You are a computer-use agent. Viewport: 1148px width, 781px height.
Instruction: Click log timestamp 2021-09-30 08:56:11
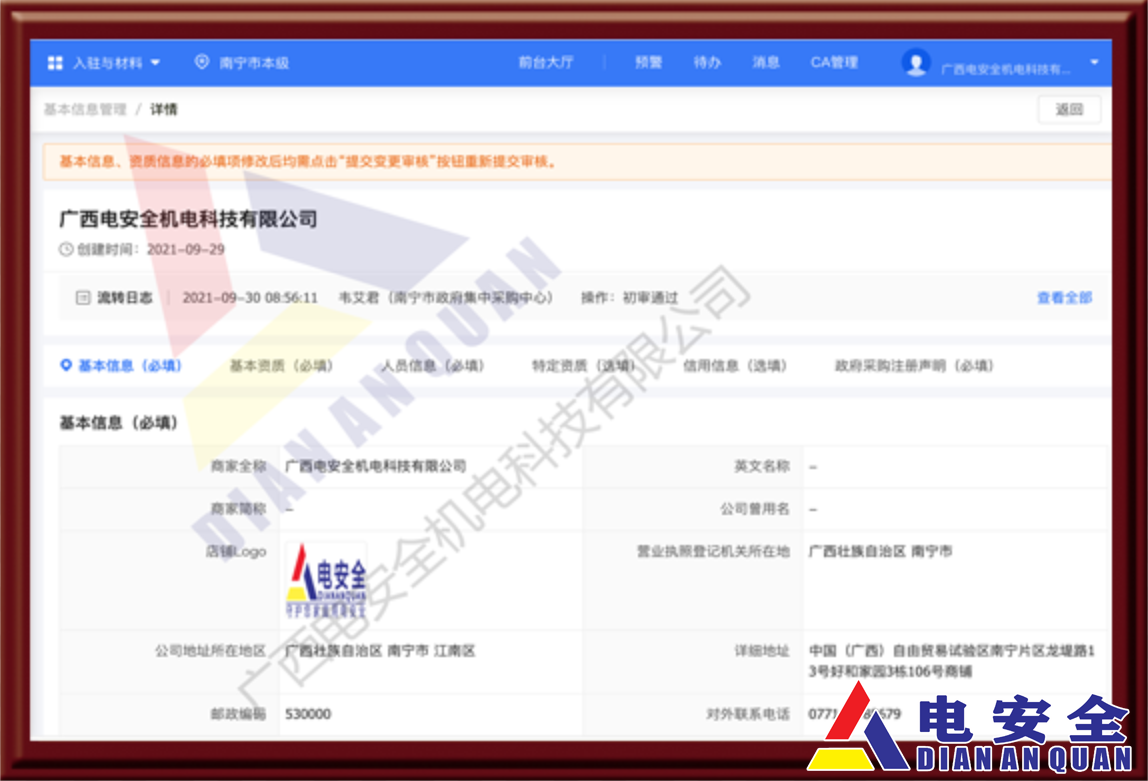(250, 297)
